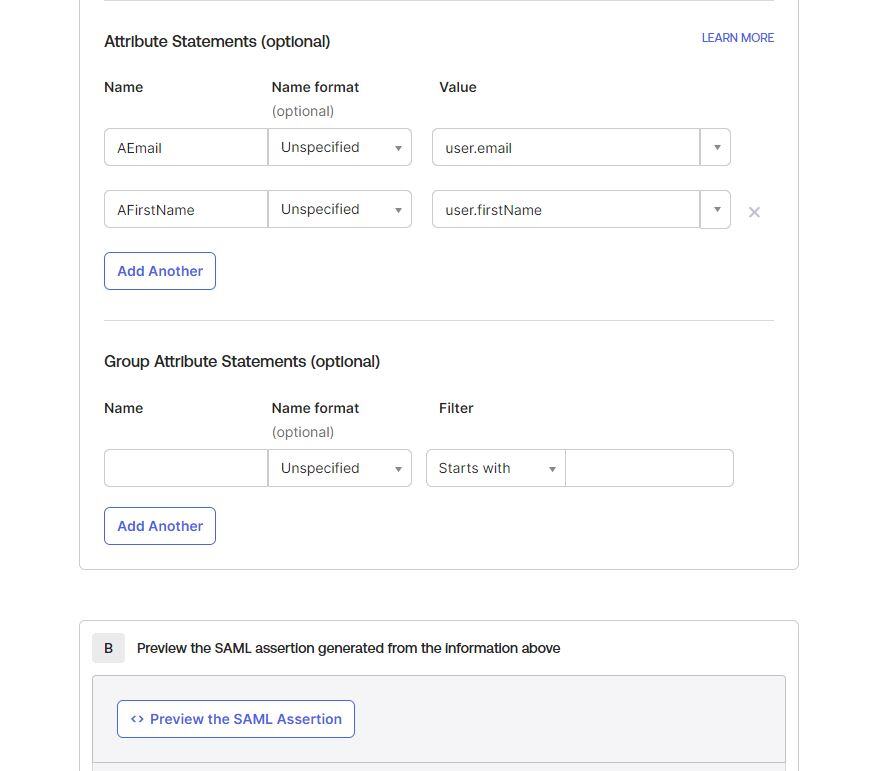
Task: Open the LEARN MORE link
Action: 737,38
